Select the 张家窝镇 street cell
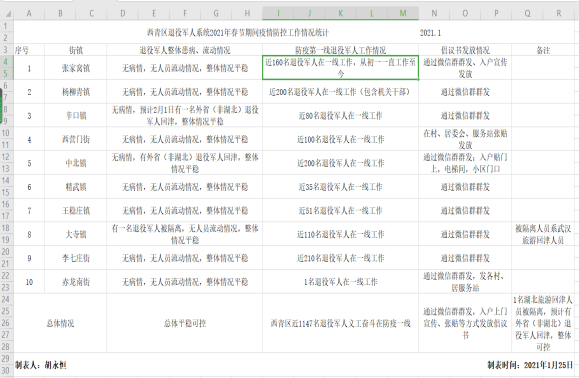This screenshot has width=579, height=378. (76, 68)
